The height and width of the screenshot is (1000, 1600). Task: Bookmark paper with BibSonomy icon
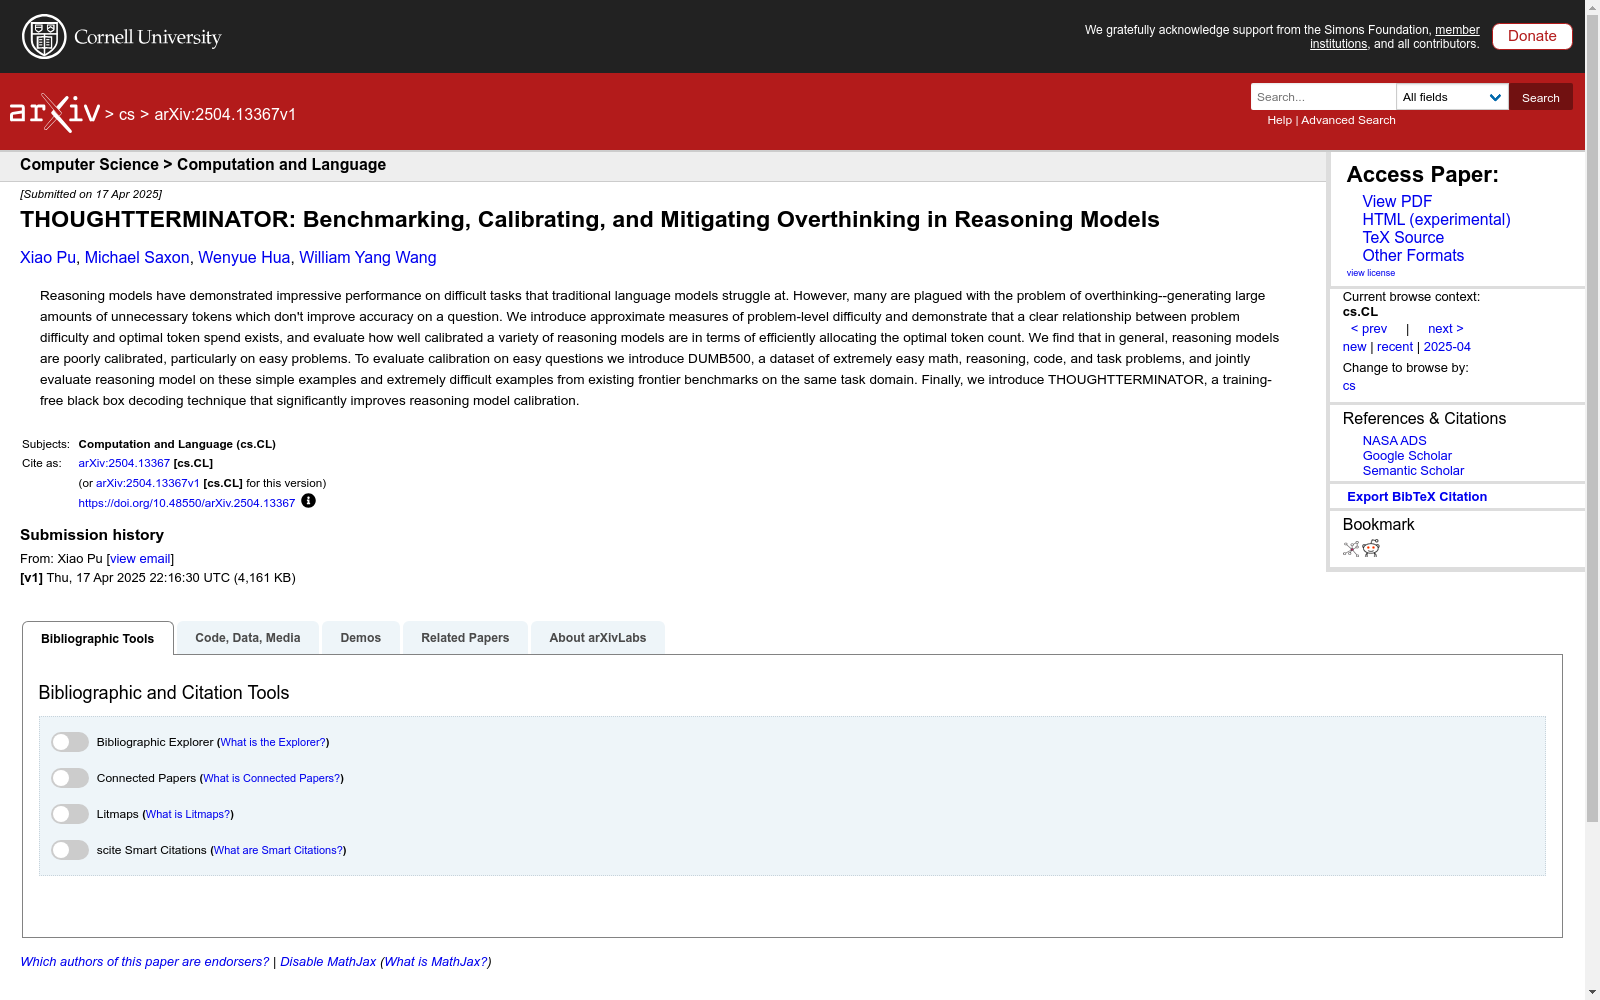pos(1351,548)
